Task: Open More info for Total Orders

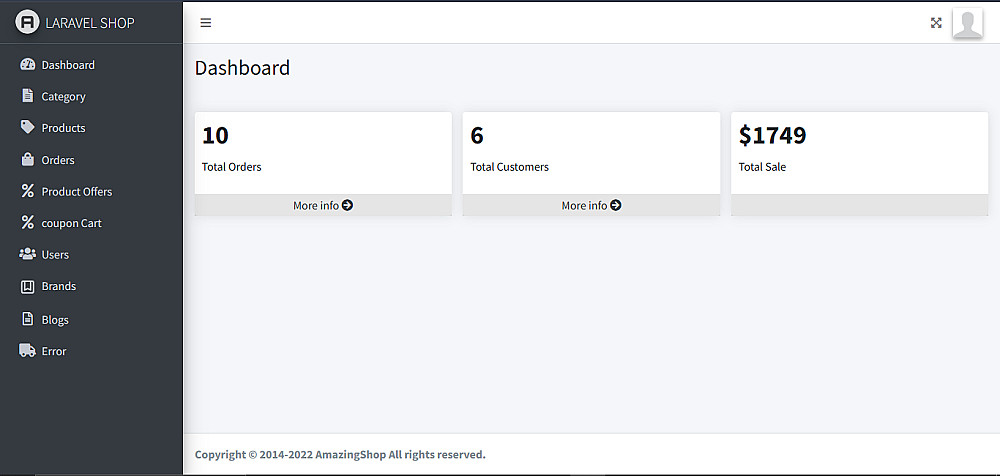Action: [323, 205]
